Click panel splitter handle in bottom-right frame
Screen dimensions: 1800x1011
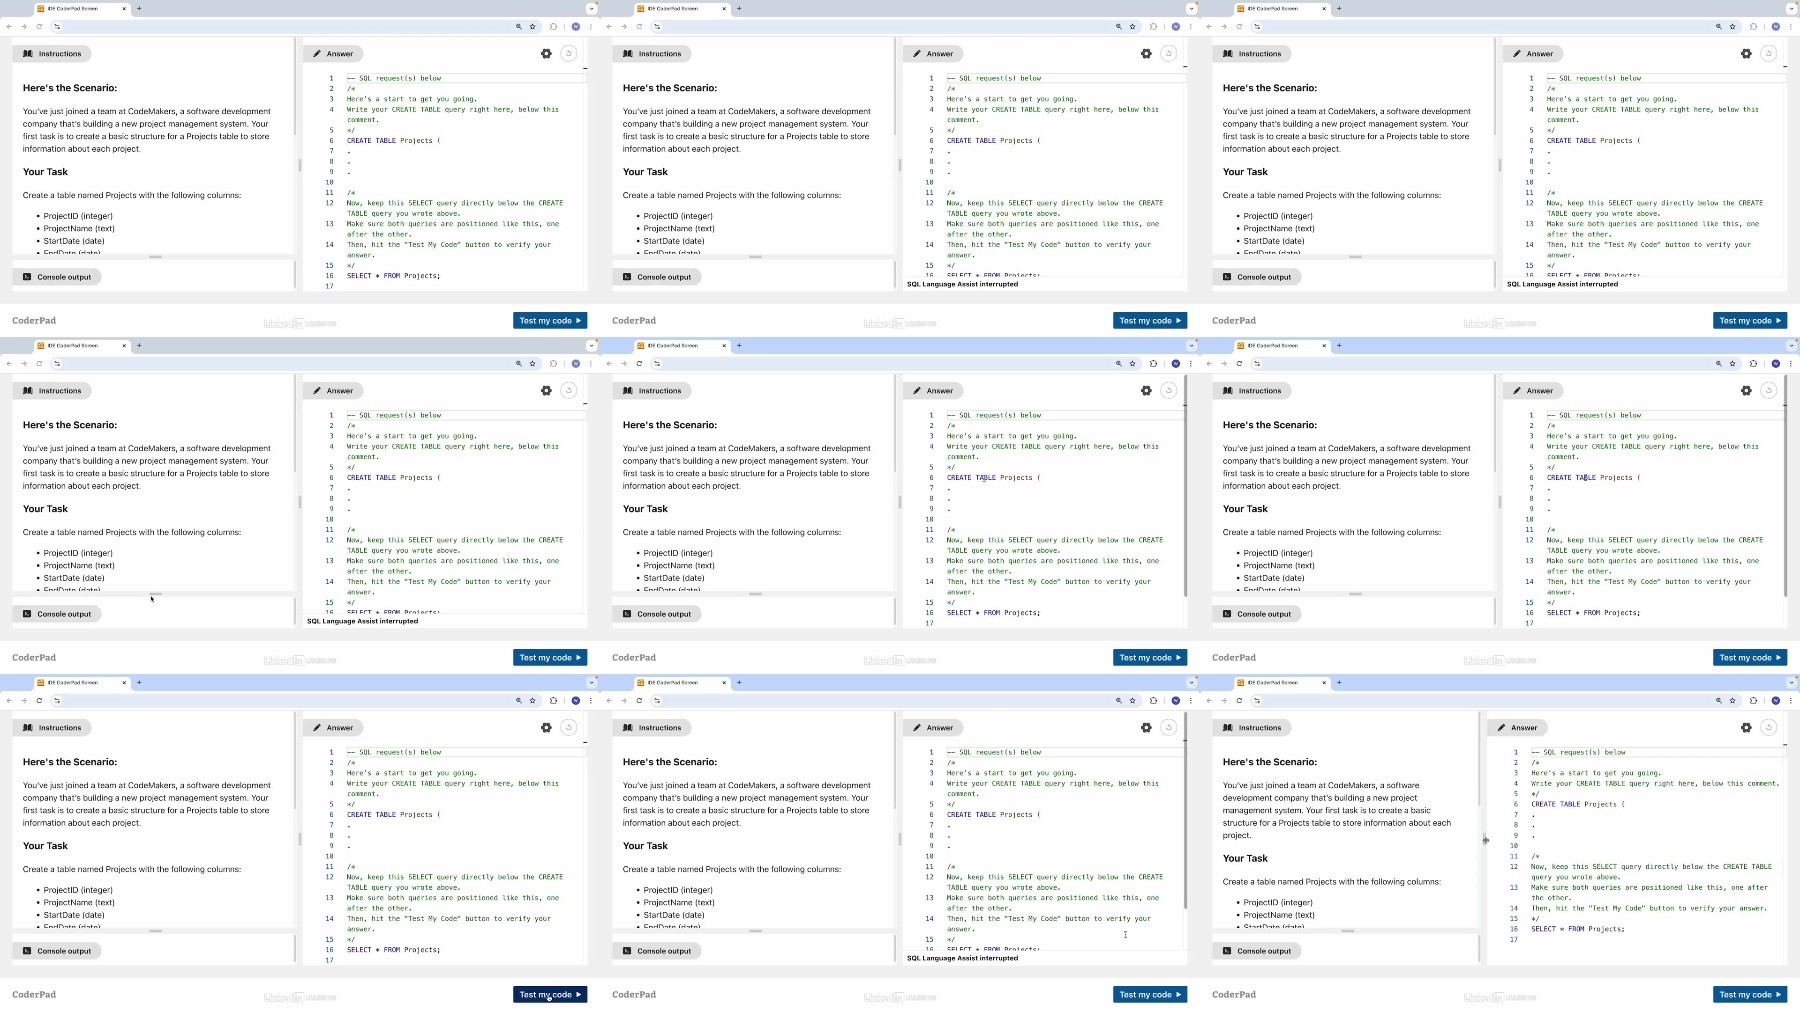click(x=1485, y=840)
